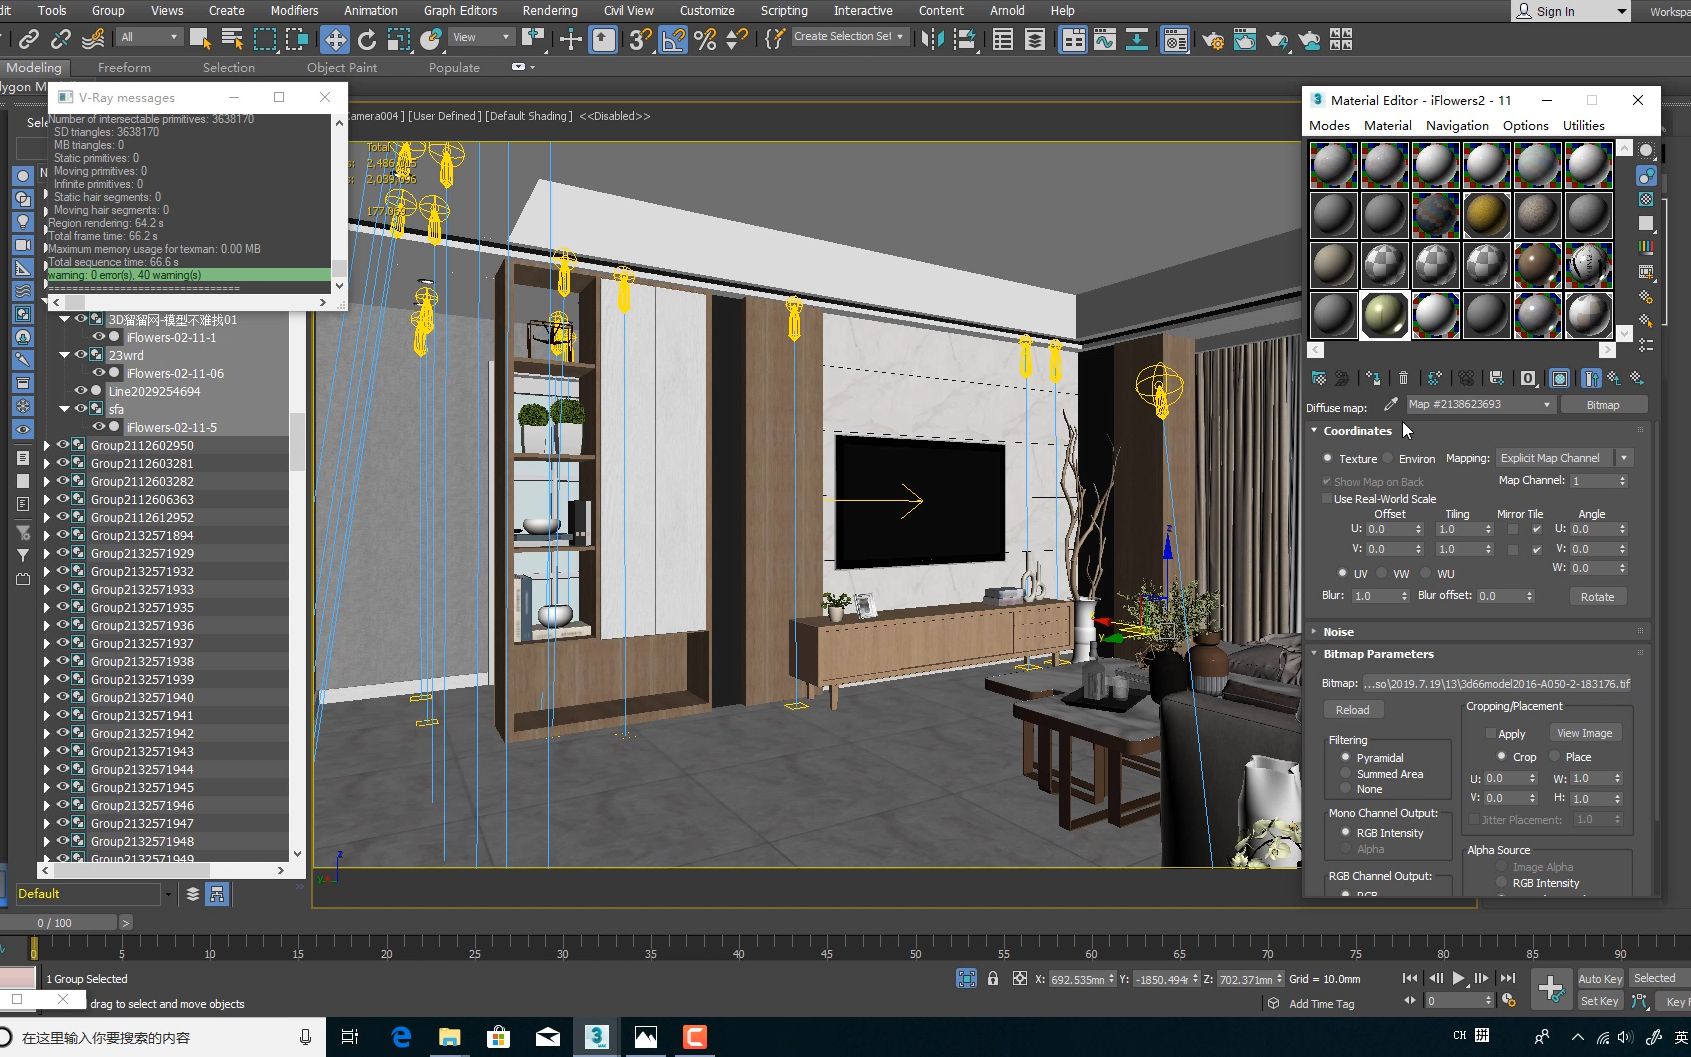The image size is (1691, 1057).
Task: Click Go to Parent icon
Action: pyautogui.click(x=1614, y=378)
